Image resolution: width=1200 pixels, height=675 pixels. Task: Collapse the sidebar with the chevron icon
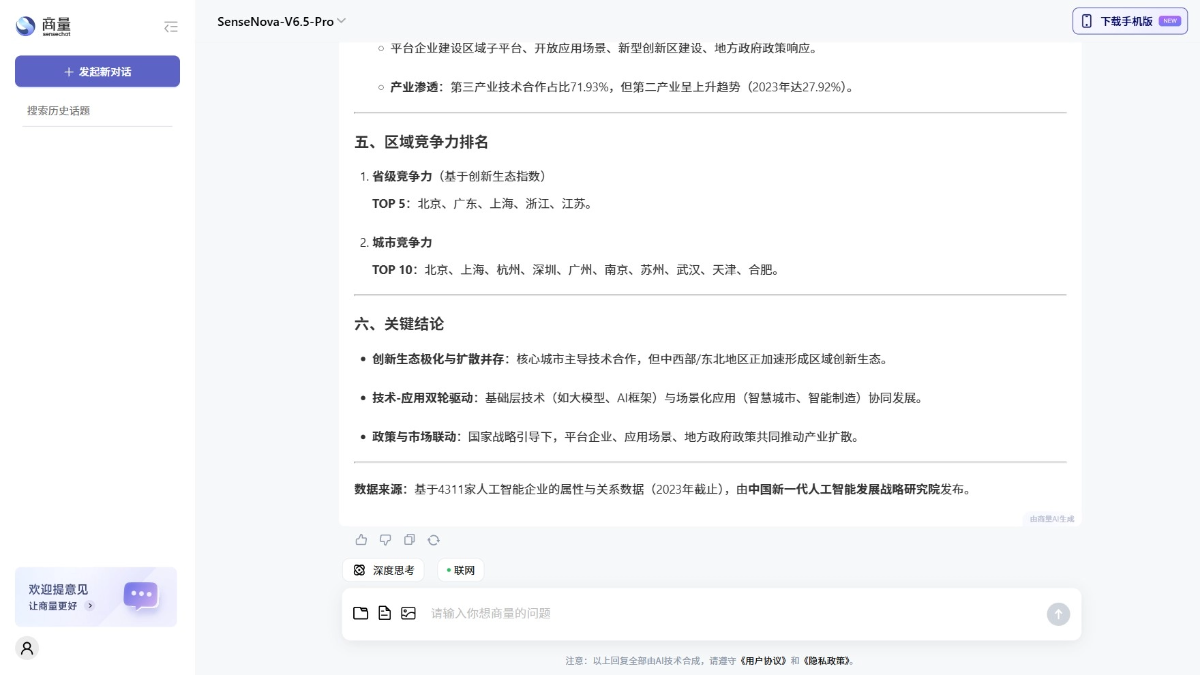(171, 27)
